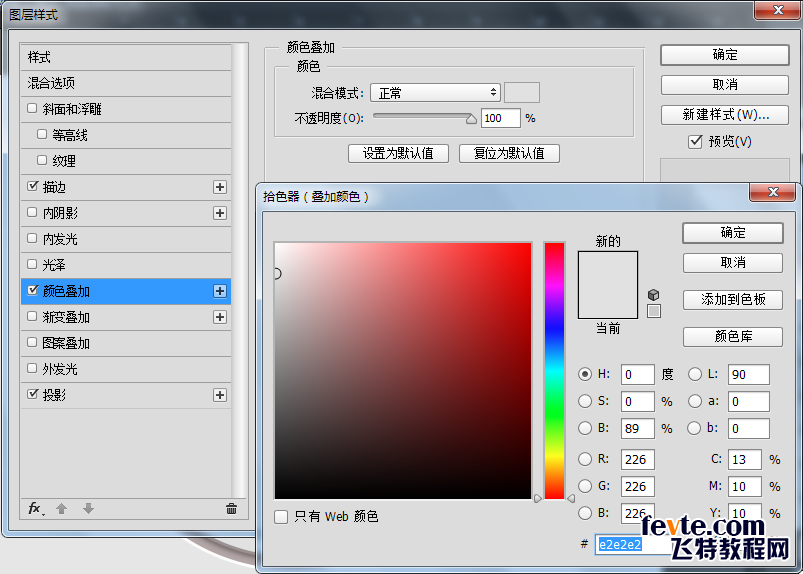Viewport: 803px width, 574px height.
Task: Select the Lab L radio button
Action: click(x=694, y=374)
